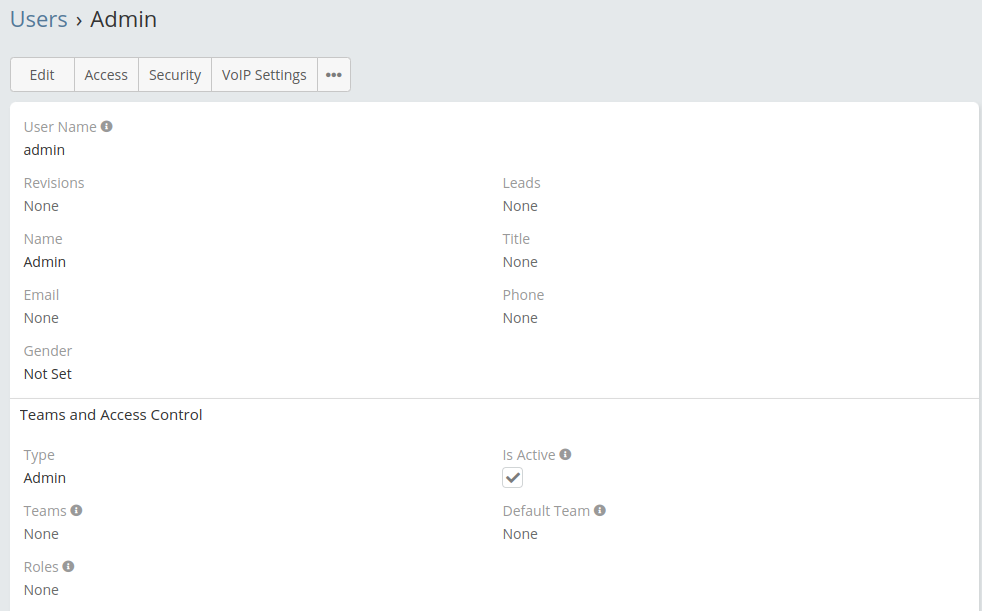Screen dimensions: 982x611
Task: Click the info icon beside Is Active
Action: click(x=565, y=455)
